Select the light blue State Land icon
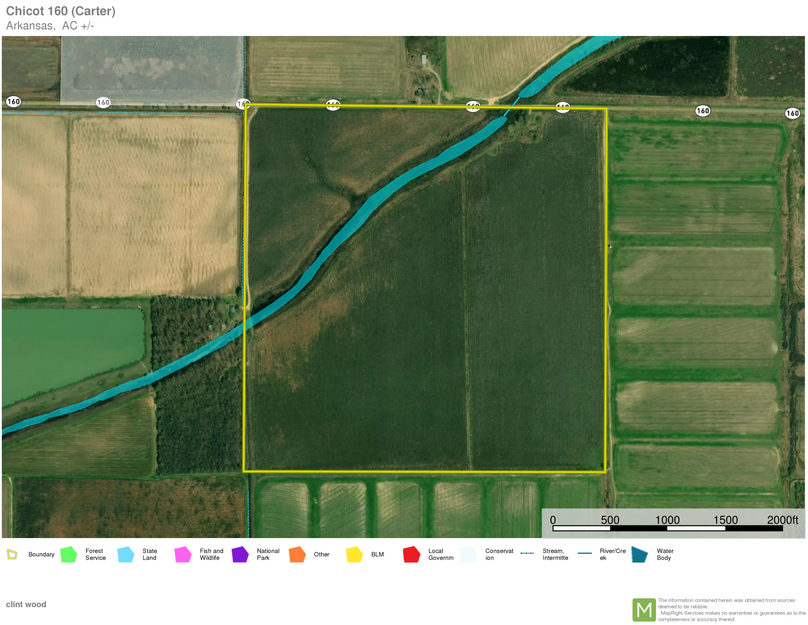 (126, 554)
